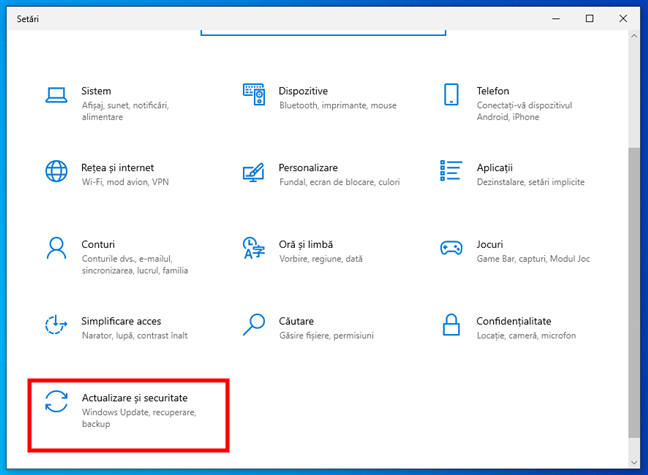The image size is (648, 475).
Task: Click the Actualizare și securitate sync icon
Action: coord(56,401)
